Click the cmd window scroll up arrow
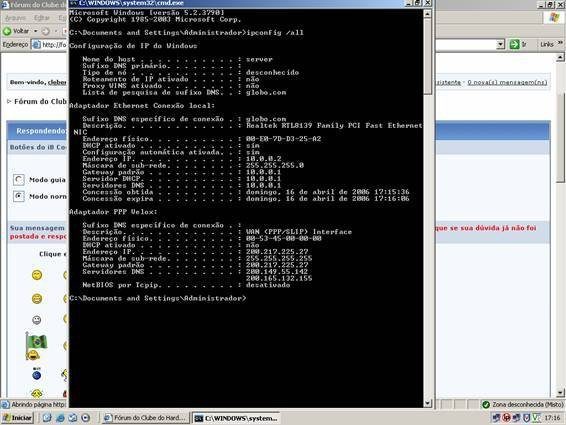Screen dimensions: 566x425 point(427,14)
